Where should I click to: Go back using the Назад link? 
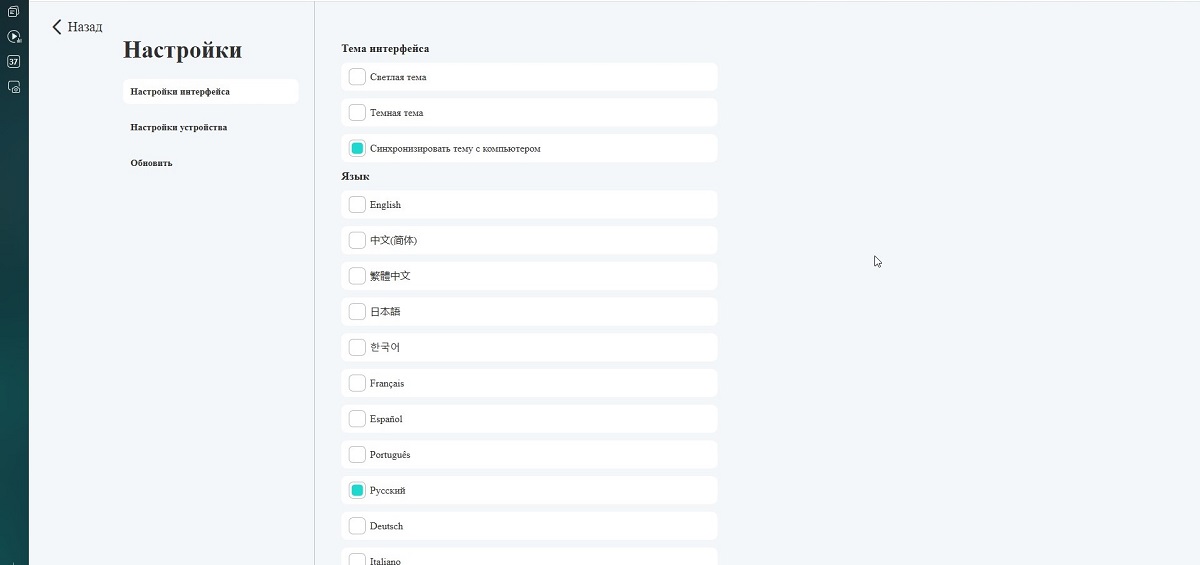[x=85, y=27]
